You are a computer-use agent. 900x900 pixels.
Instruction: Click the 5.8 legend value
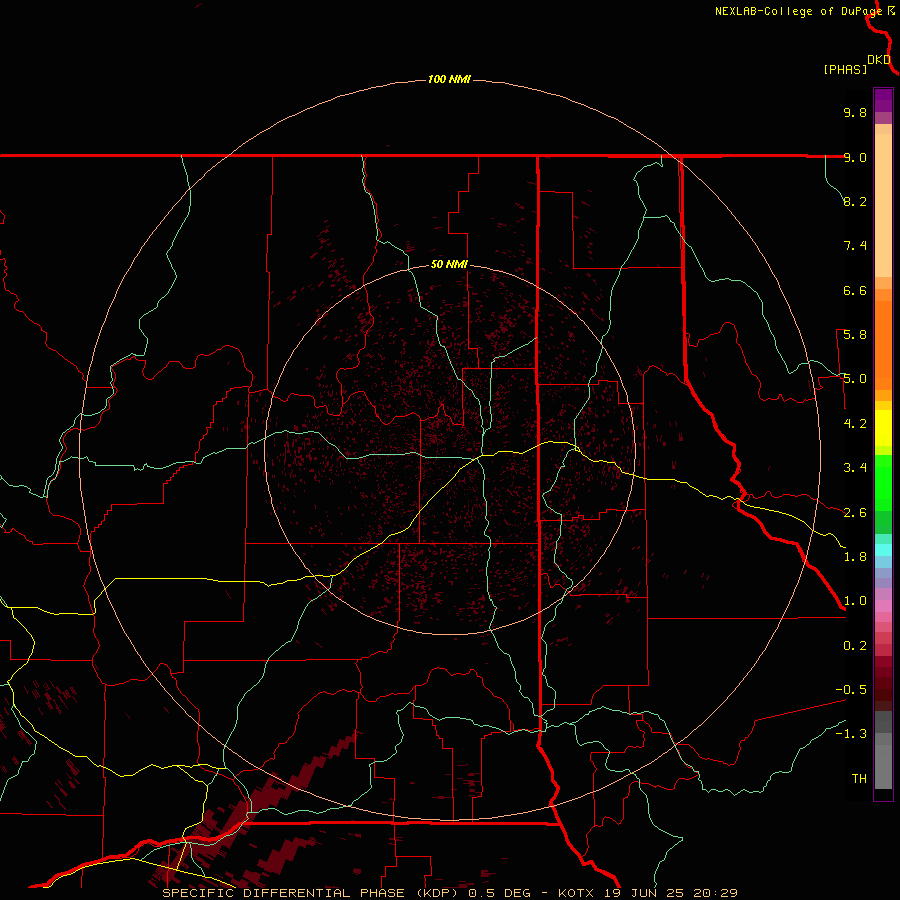click(x=855, y=335)
